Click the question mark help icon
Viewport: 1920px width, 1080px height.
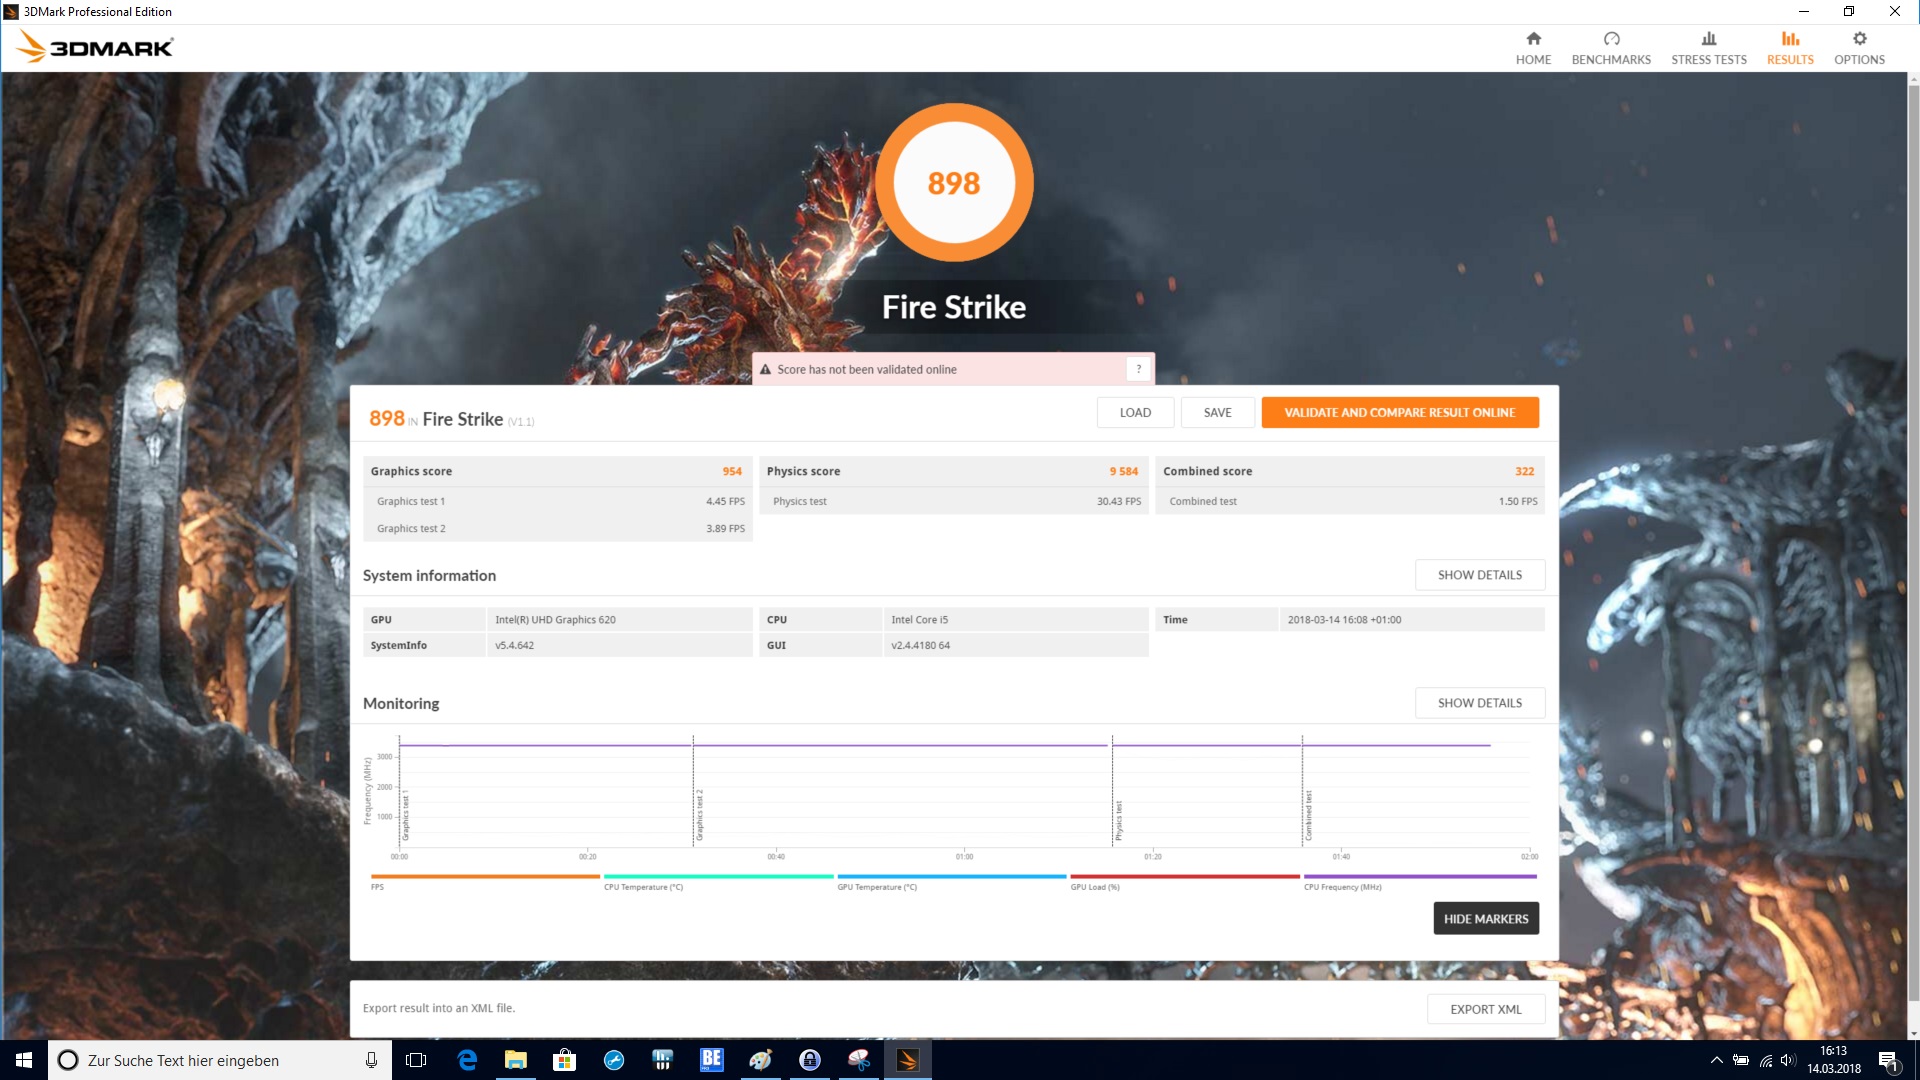pyautogui.click(x=1138, y=369)
